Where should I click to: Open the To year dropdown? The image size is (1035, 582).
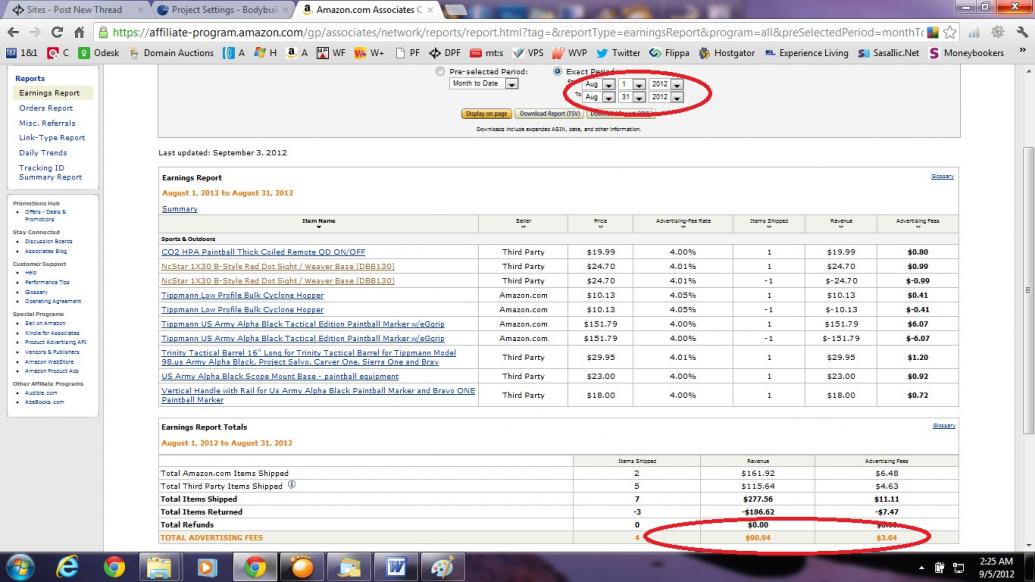tap(666, 97)
